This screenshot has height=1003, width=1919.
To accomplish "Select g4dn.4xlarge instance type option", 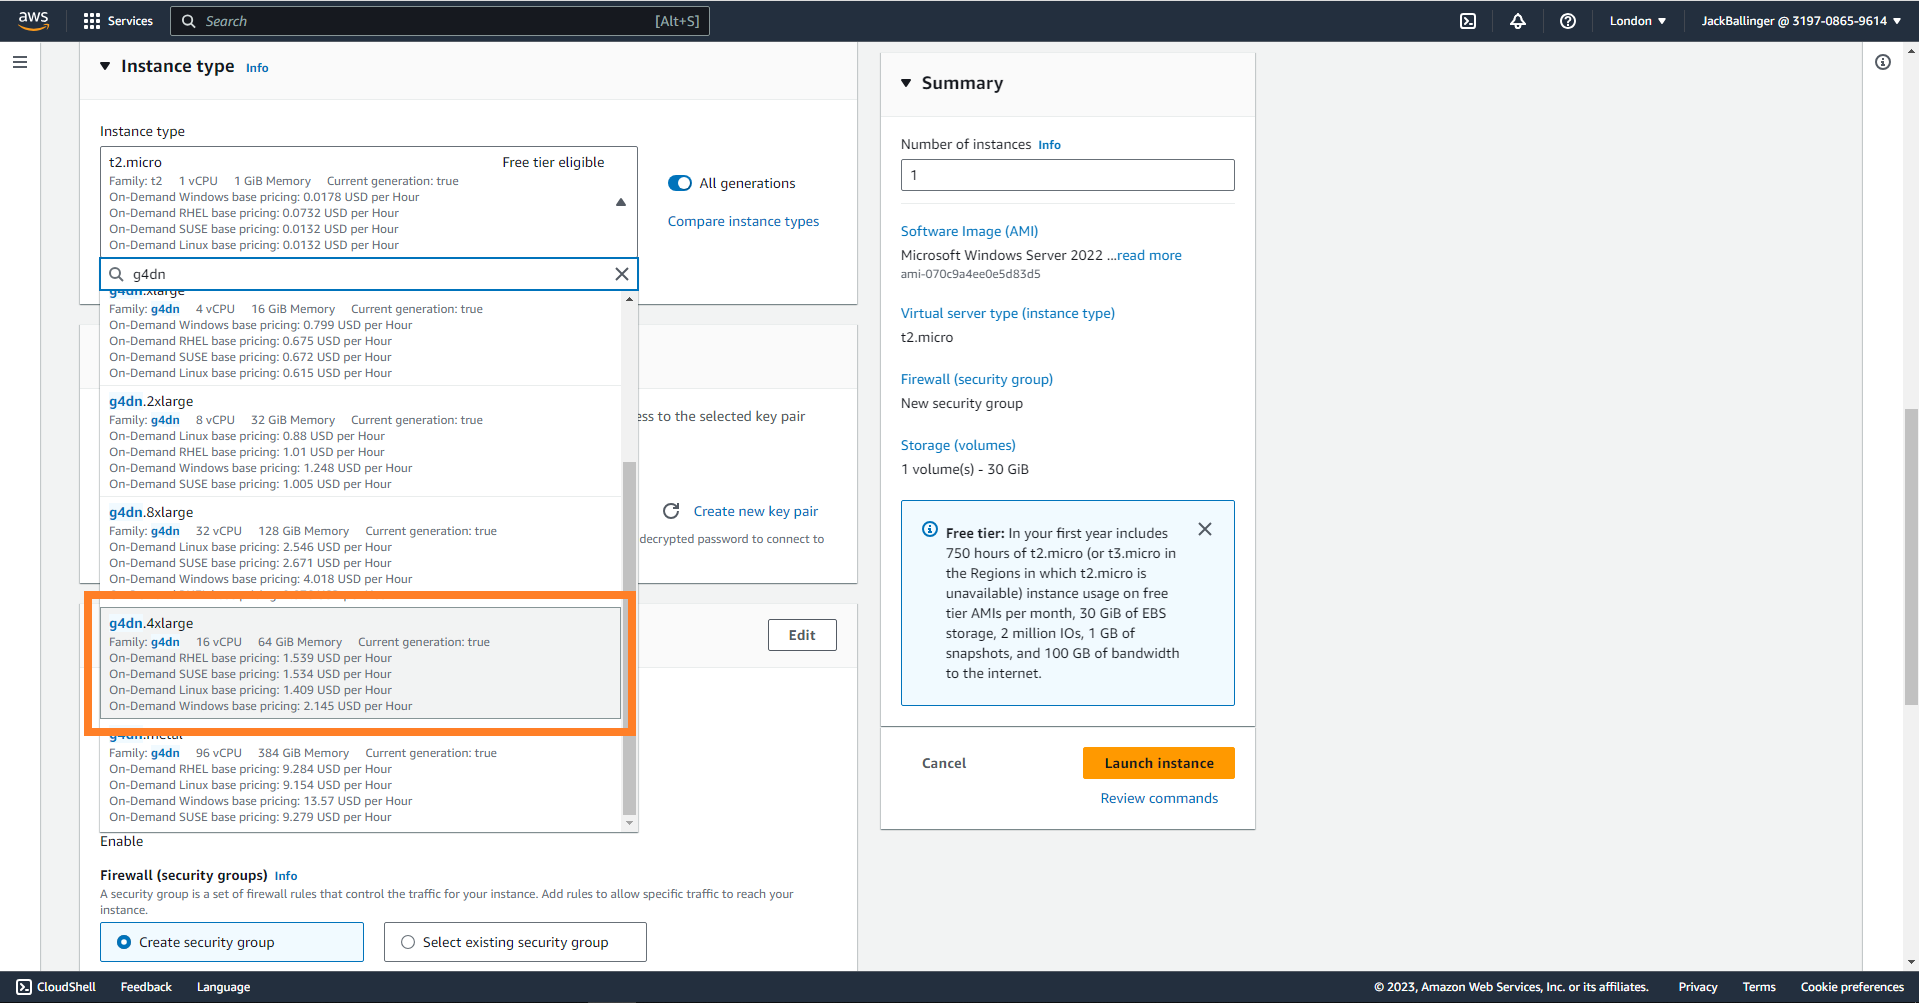I will pyautogui.click(x=360, y=663).
